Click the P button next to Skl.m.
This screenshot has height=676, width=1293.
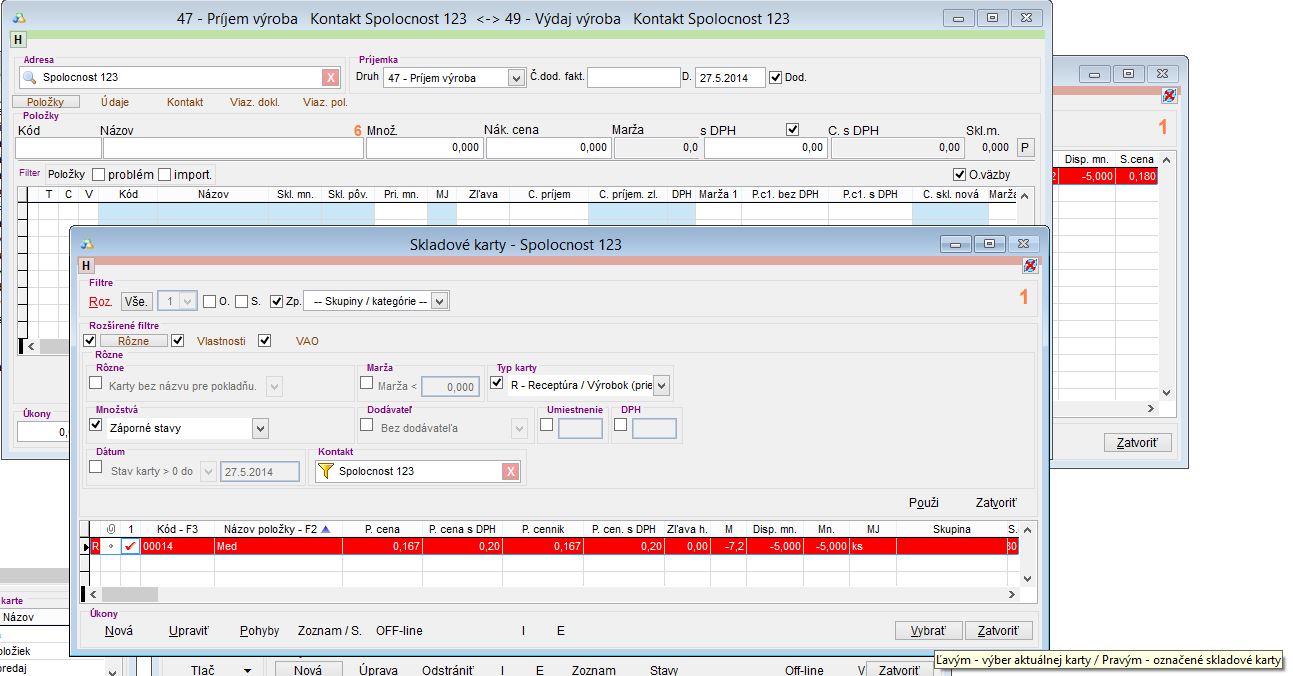click(1024, 148)
